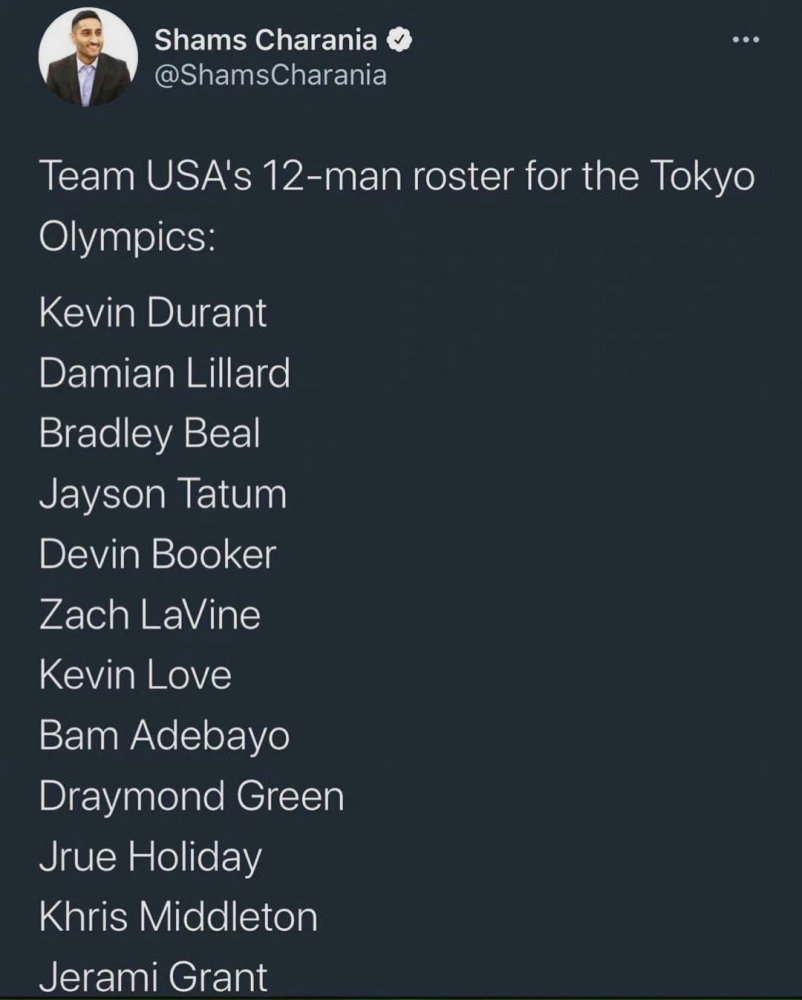
Task: Click the name Kevin Durant
Action: pyautogui.click(x=152, y=312)
